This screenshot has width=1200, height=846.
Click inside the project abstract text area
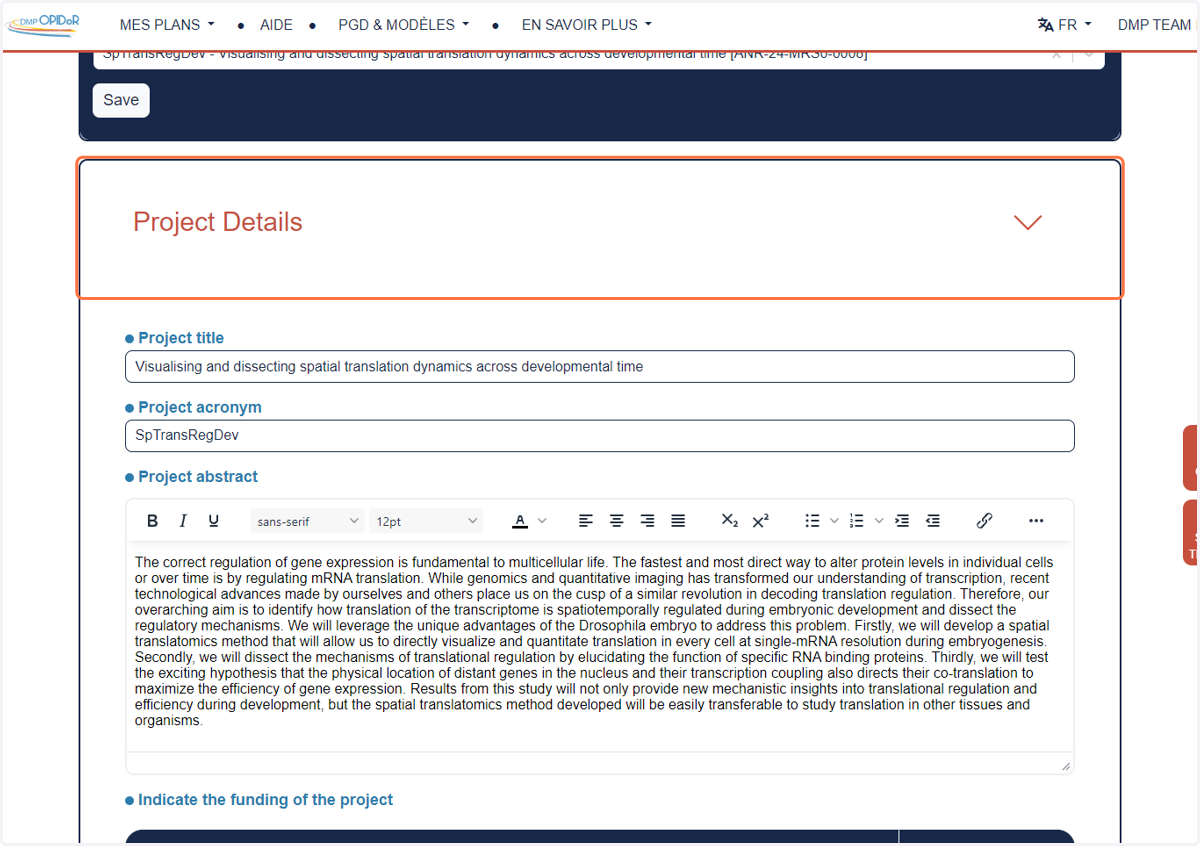pos(600,646)
